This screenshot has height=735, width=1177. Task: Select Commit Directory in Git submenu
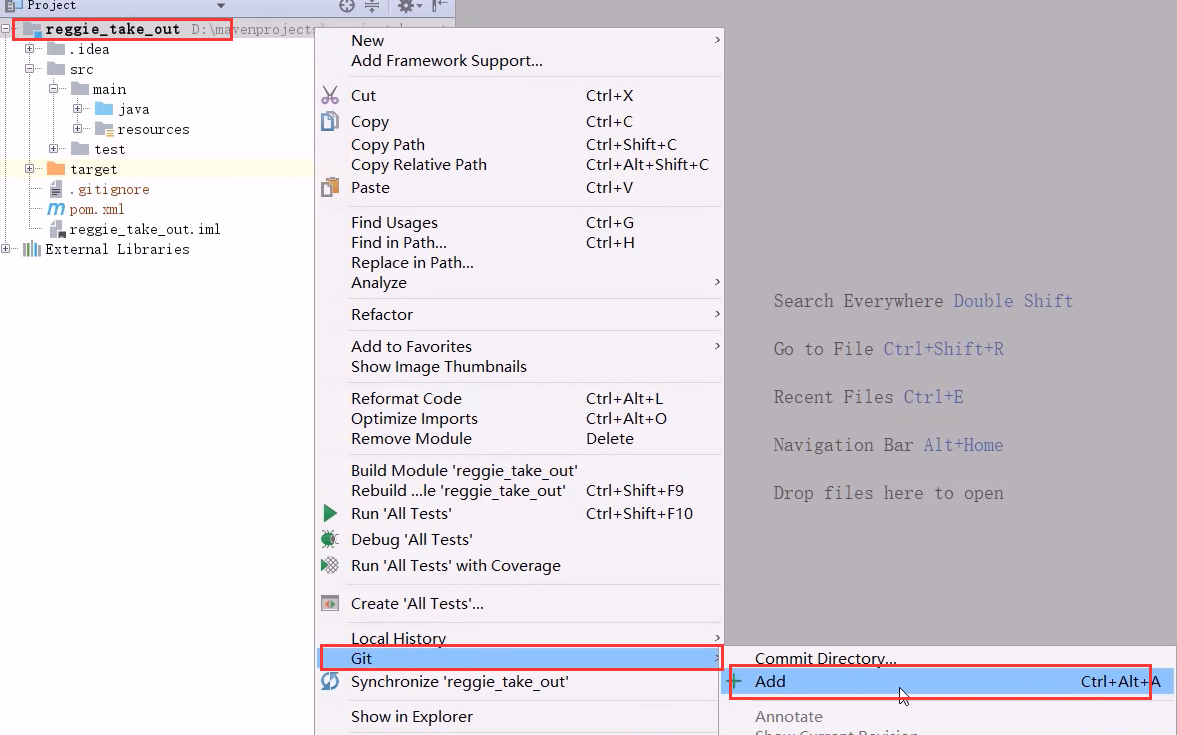coord(825,659)
